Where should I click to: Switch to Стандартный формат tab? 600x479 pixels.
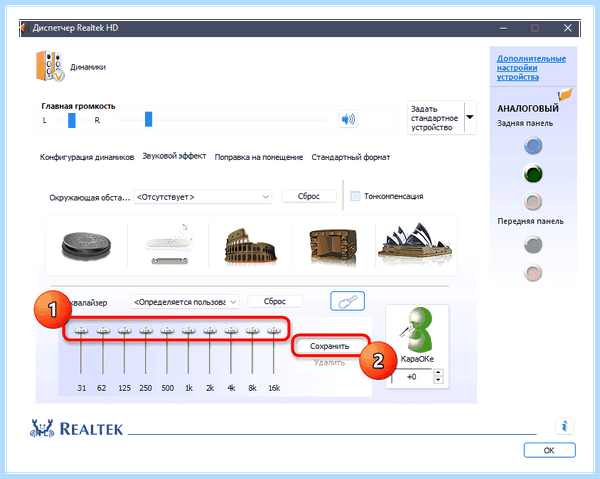(x=351, y=157)
